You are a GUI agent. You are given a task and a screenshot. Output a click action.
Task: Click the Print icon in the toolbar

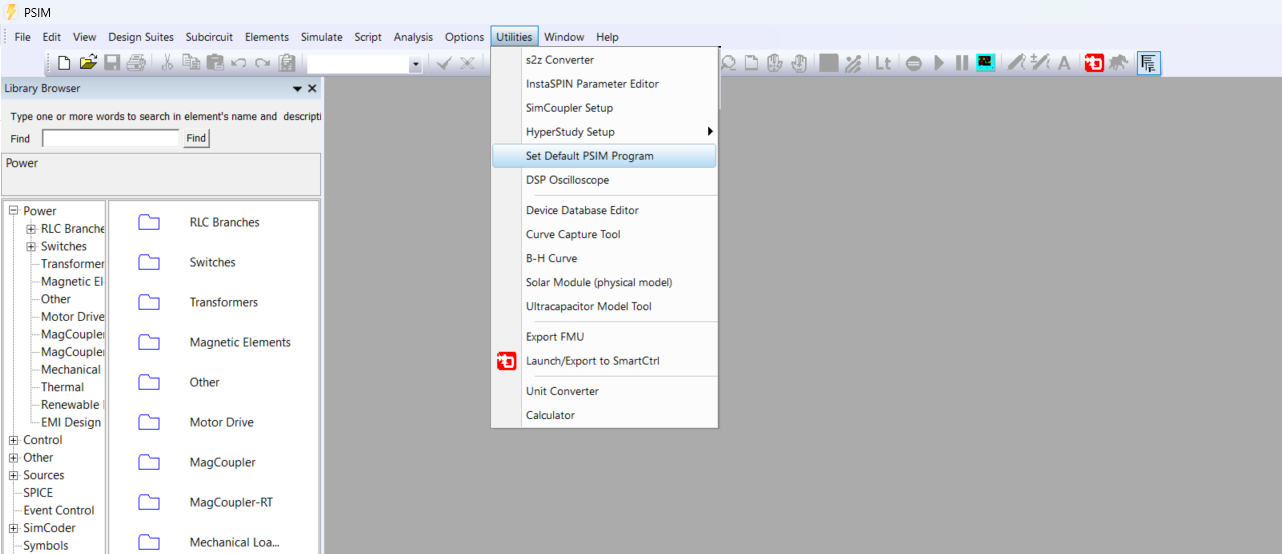click(x=137, y=63)
